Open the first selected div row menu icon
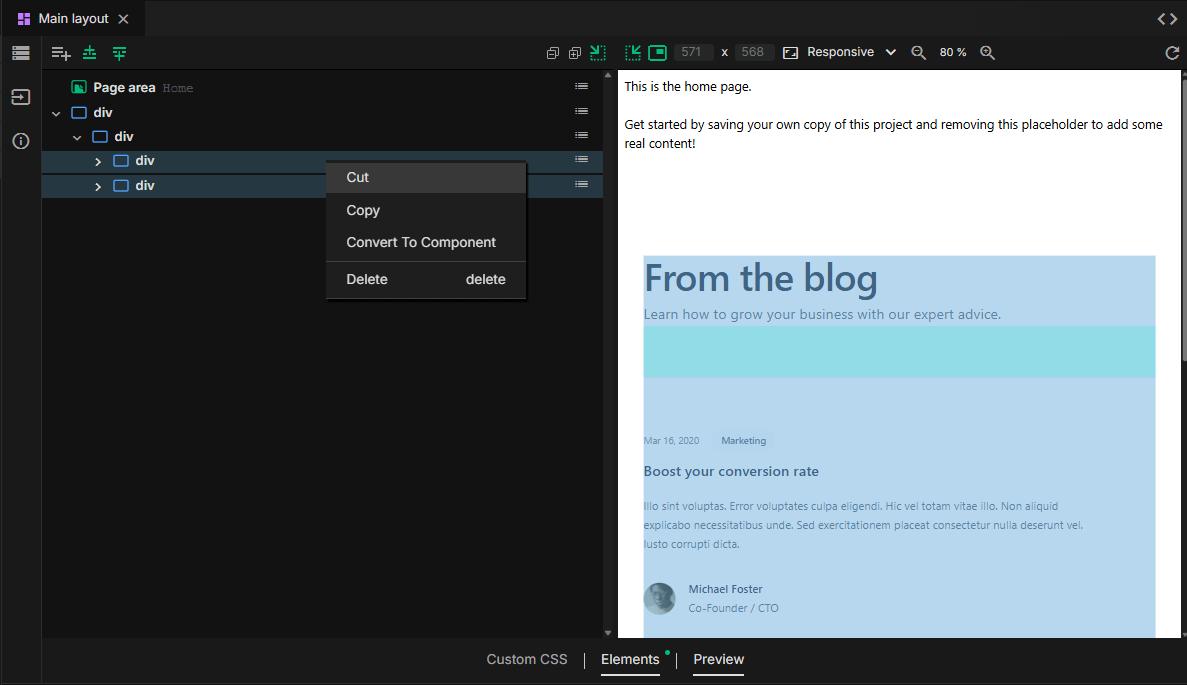1187x685 pixels. tap(581, 160)
